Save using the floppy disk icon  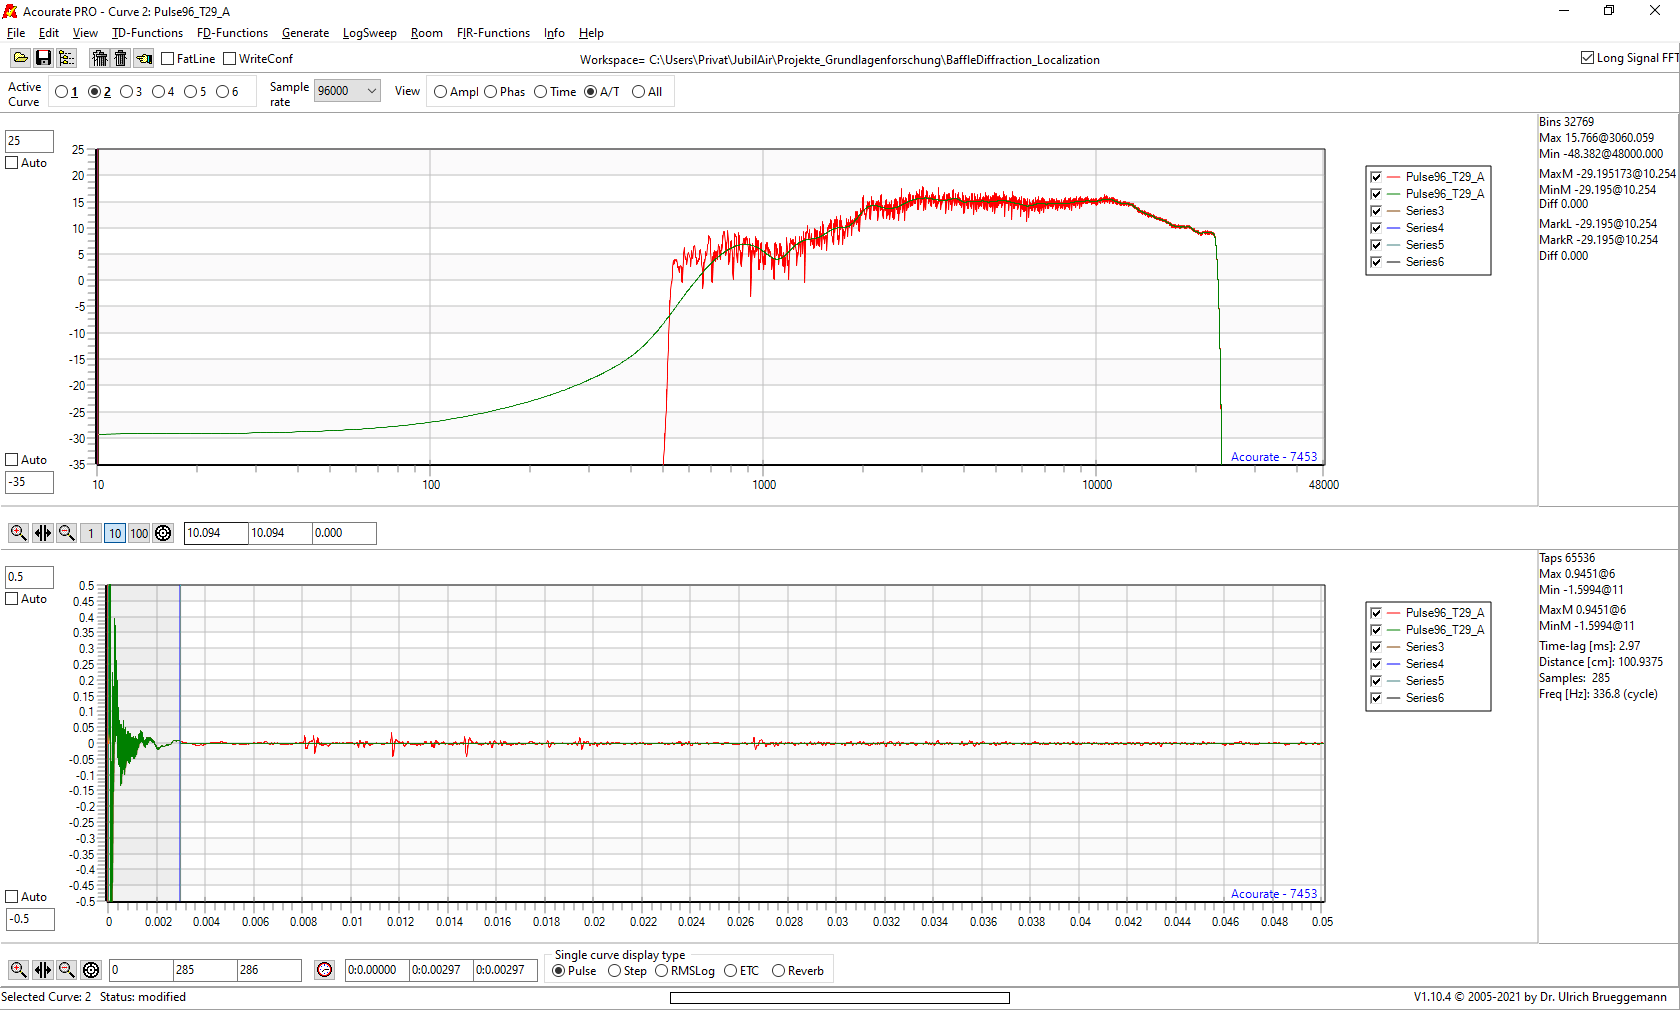coord(43,59)
